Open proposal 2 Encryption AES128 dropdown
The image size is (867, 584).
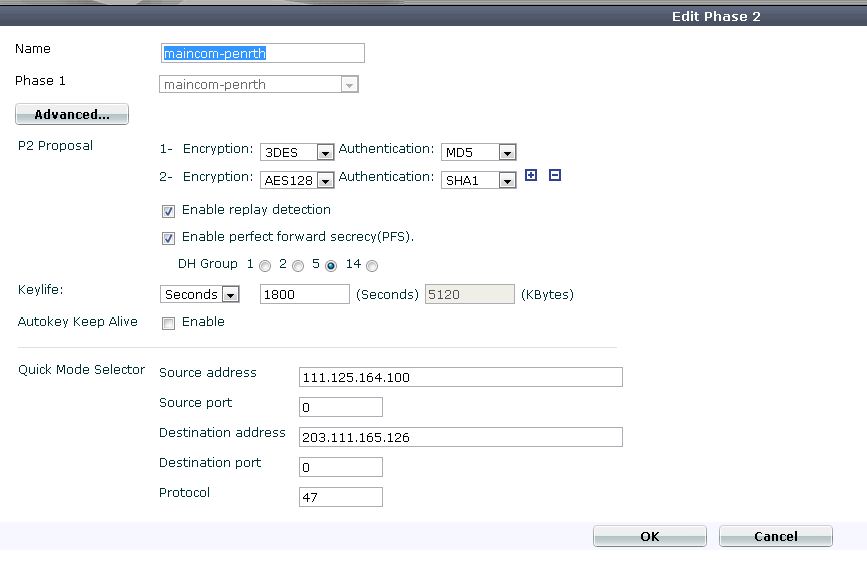tap(297, 180)
